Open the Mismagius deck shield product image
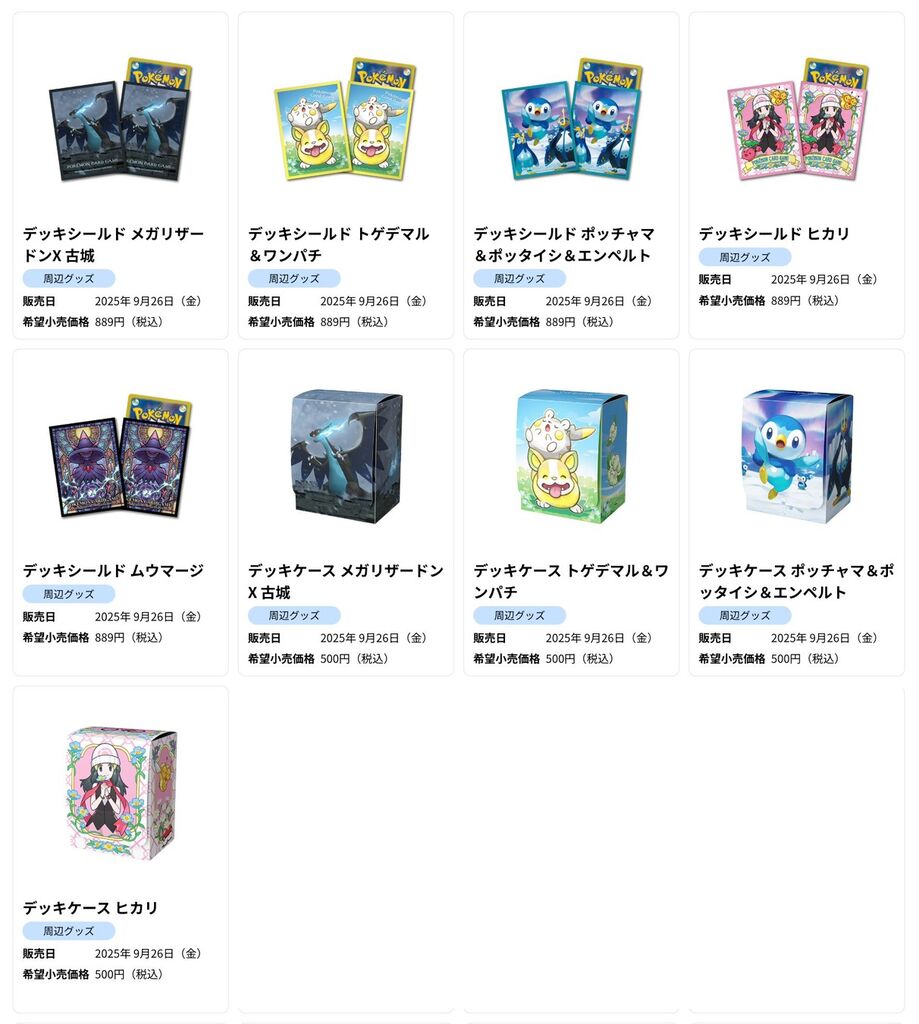This screenshot has height=1024, width=919. tap(120, 456)
